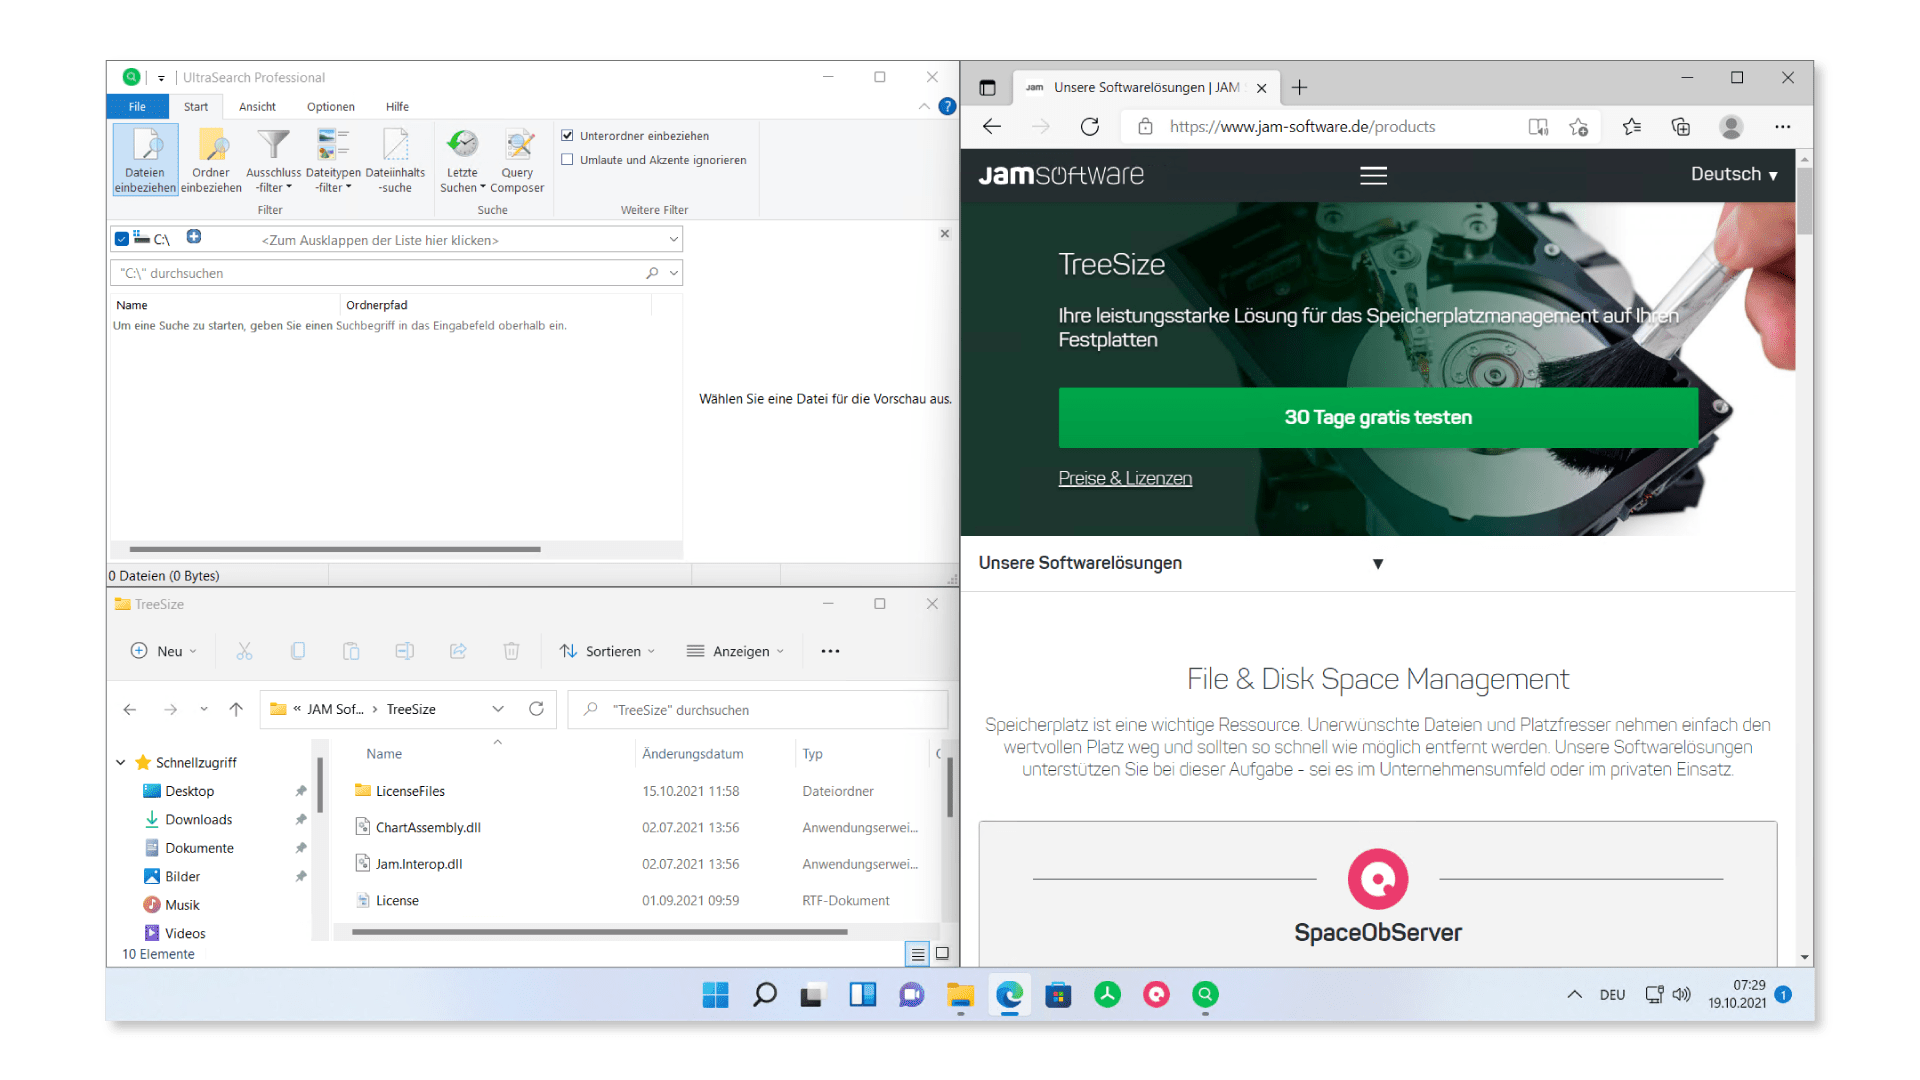Open Microsoft Store from taskbar
This screenshot has height=1080, width=1920.
point(1058,994)
